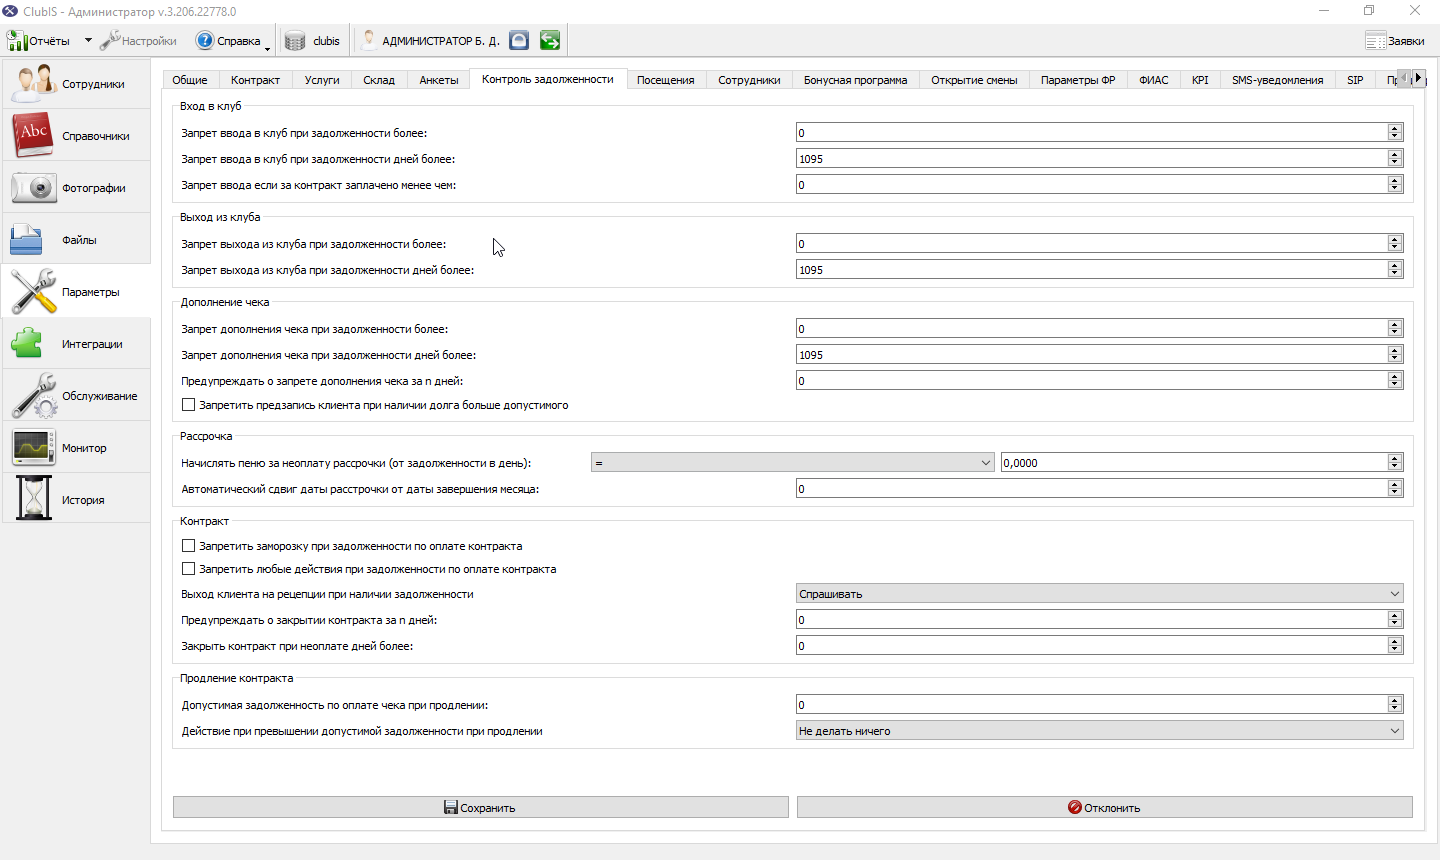Image resolution: width=1440 pixels, height=860 pixels.
Task: Click the penalty rate 0,0000 field
Action: [x=1202, y=462]
